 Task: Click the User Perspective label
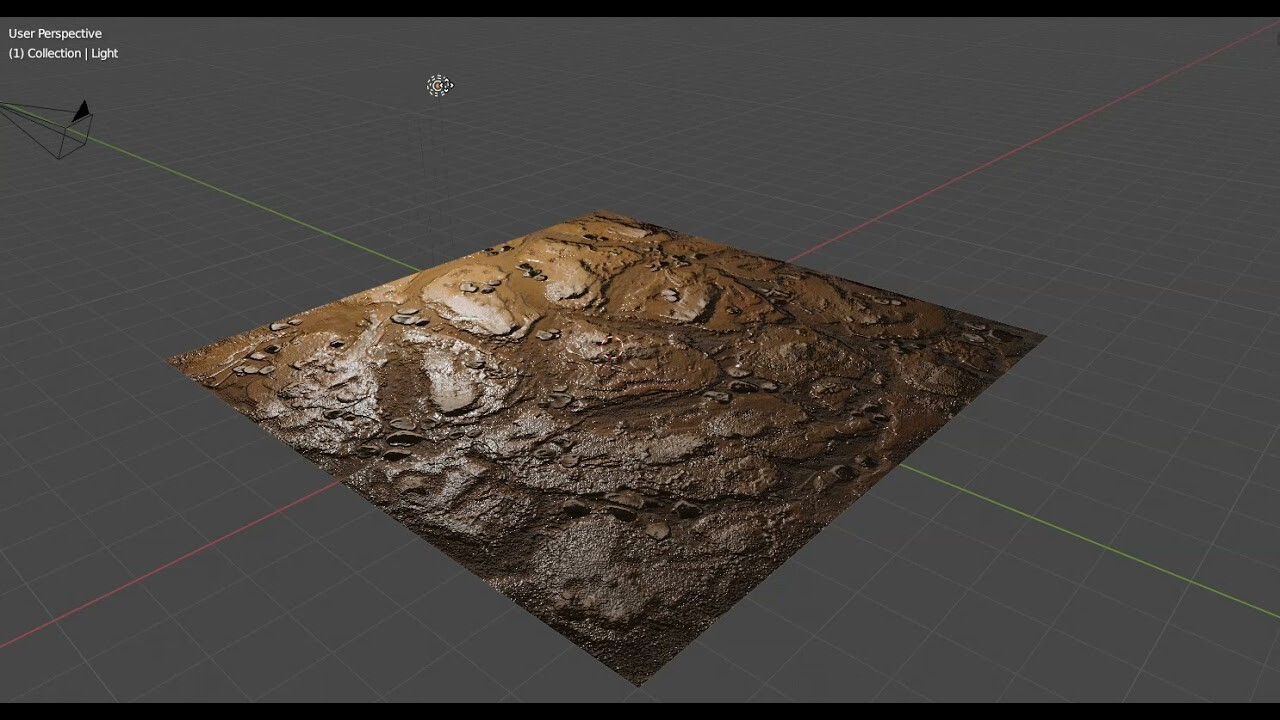55,33
